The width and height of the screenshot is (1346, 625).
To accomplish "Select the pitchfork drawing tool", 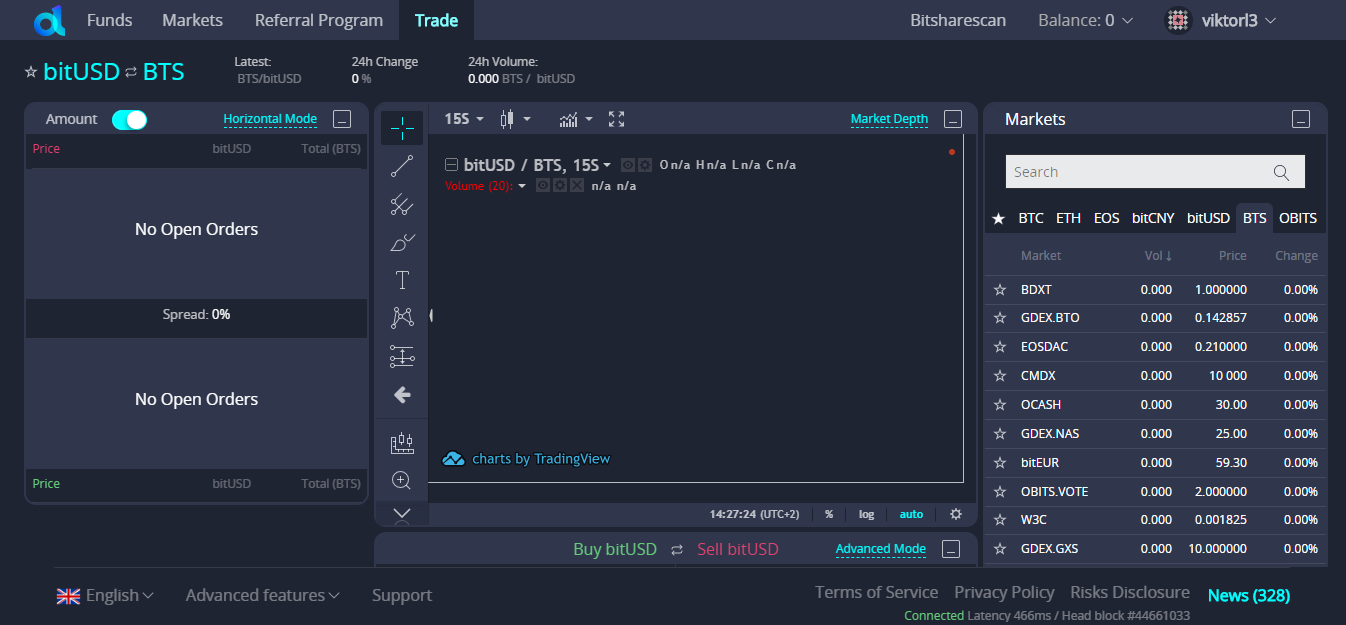I will pos(402,205).
